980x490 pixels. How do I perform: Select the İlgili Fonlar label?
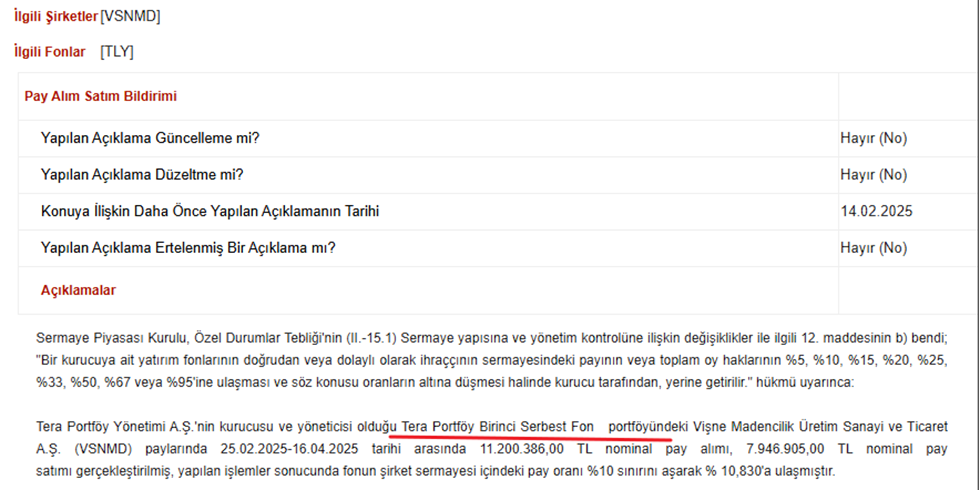49,52
